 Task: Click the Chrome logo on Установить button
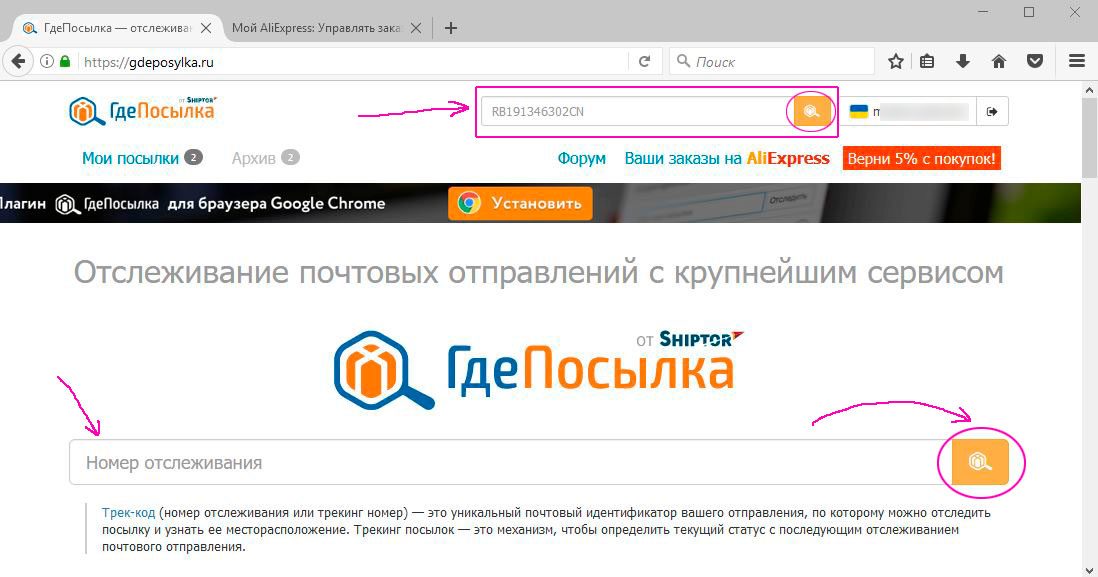469,203
